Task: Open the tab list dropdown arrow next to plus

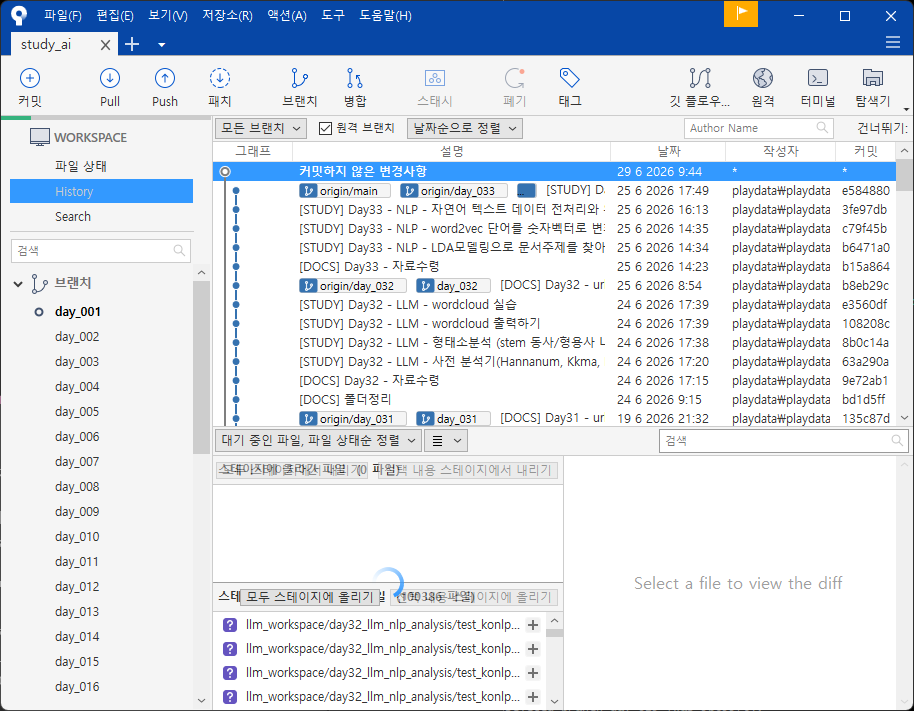Action: tap(161, 45)
